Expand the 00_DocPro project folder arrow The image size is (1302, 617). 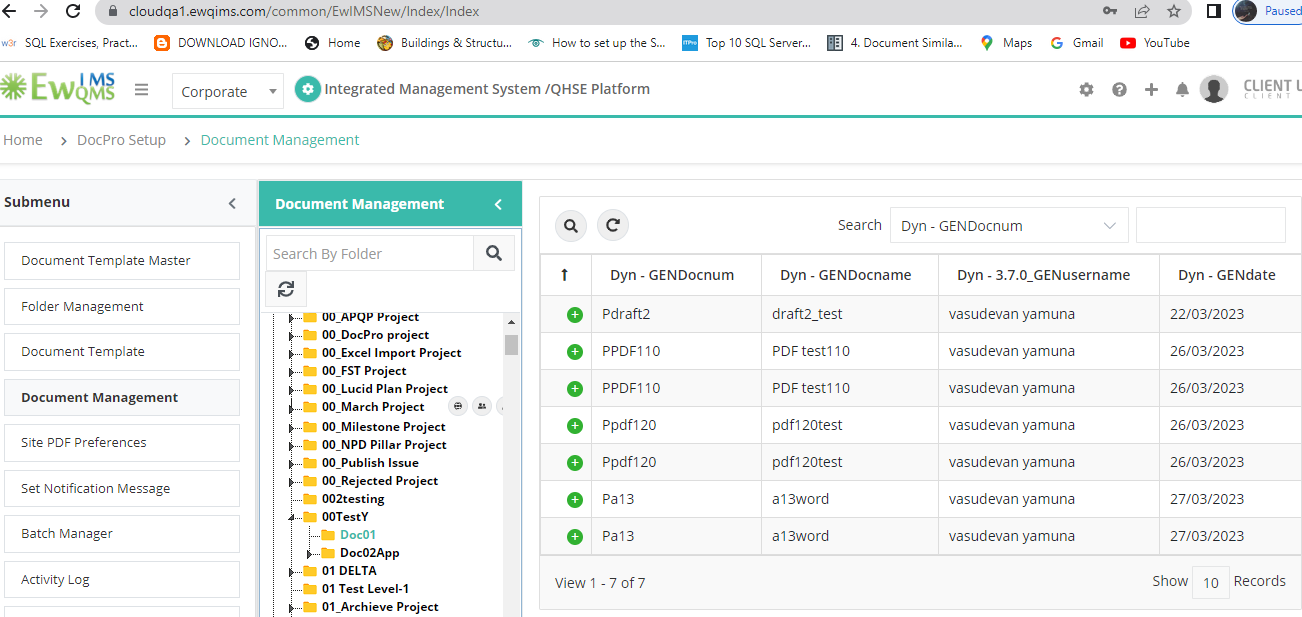click(292, 336)
